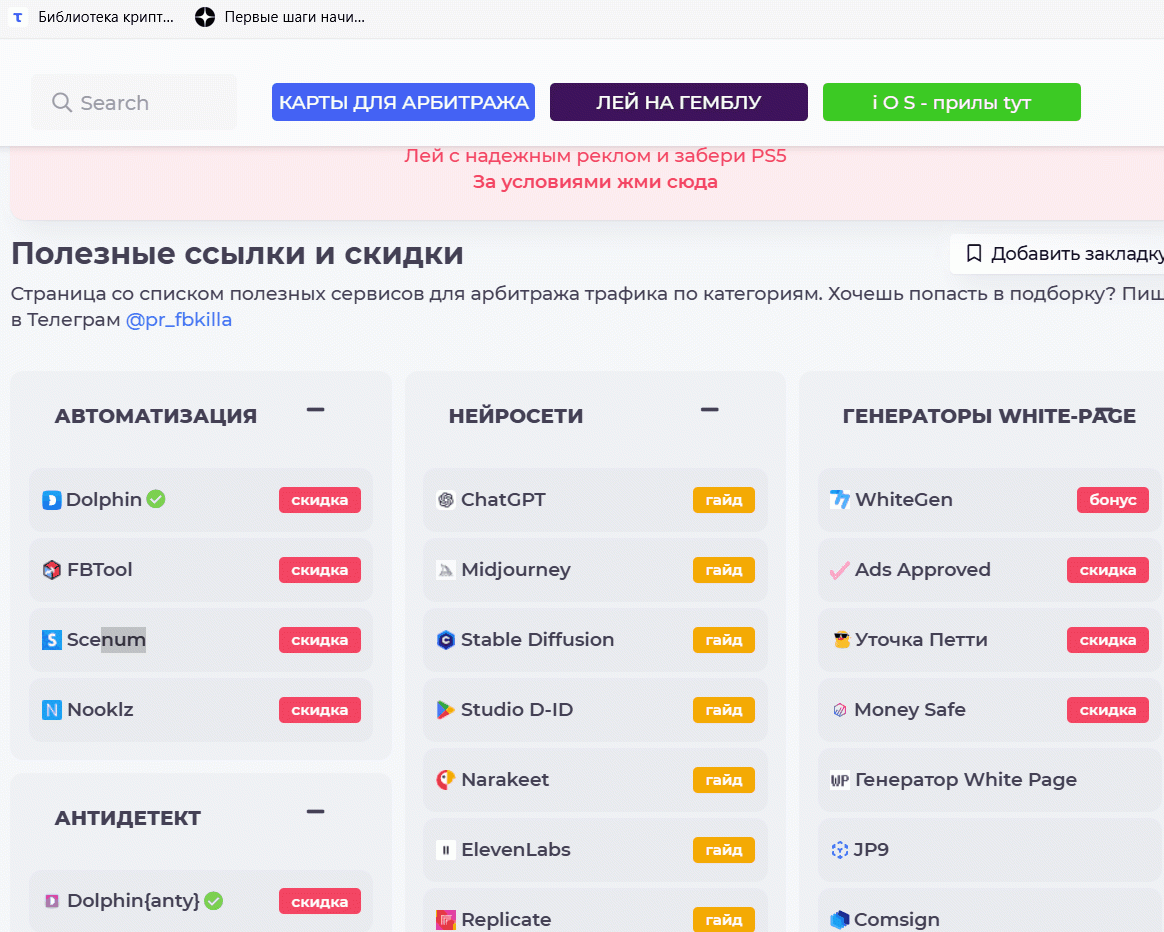Click the скидка badge for Dolphin

[320, 500]
